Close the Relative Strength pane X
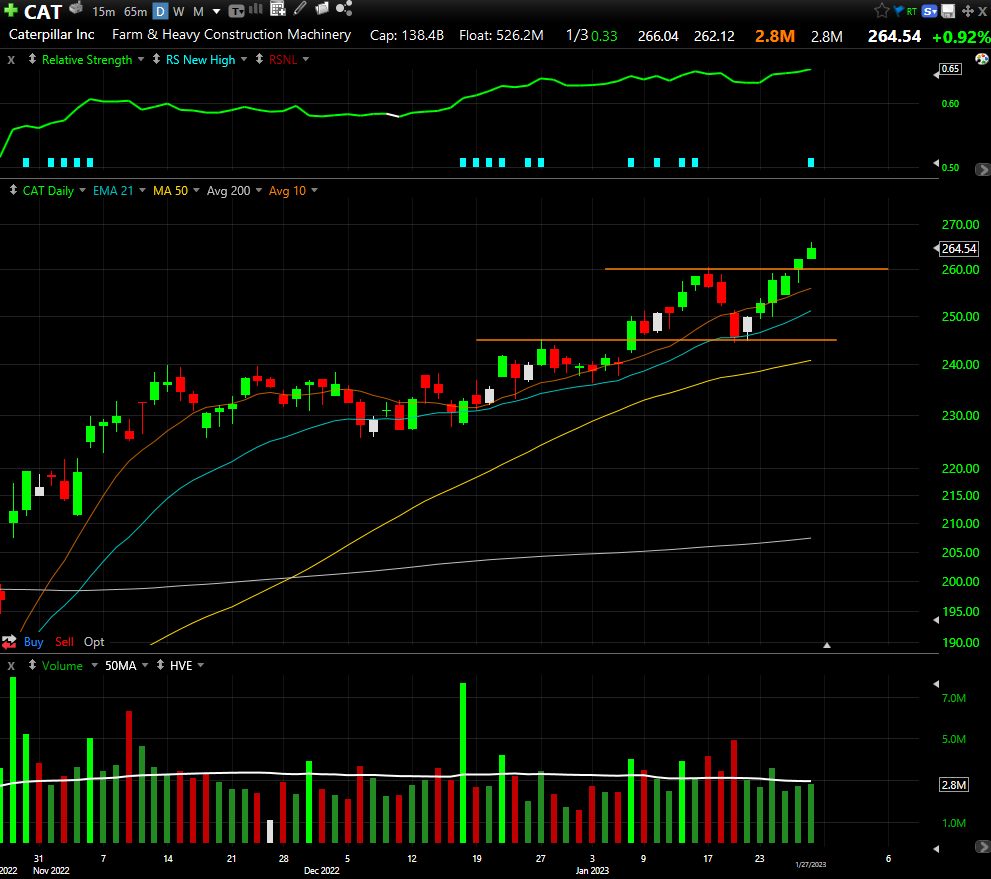This screenshot has height=879, width=991. [11, 60]
